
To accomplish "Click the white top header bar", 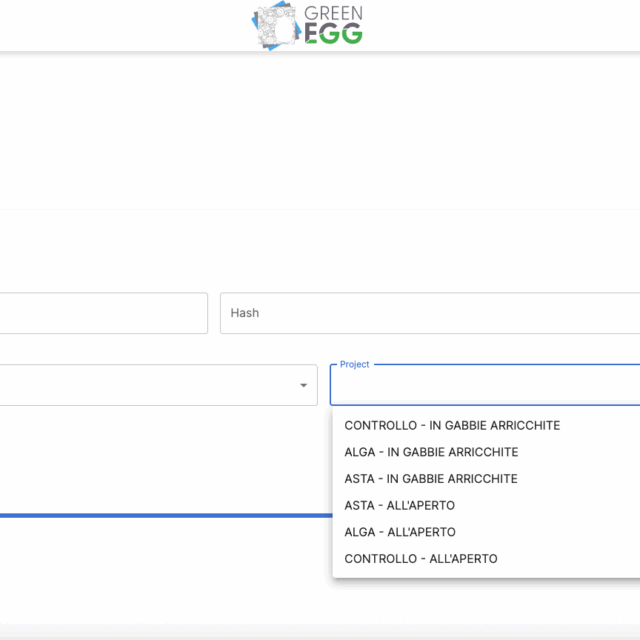I will pyautogui.click(x=120, y=26).
